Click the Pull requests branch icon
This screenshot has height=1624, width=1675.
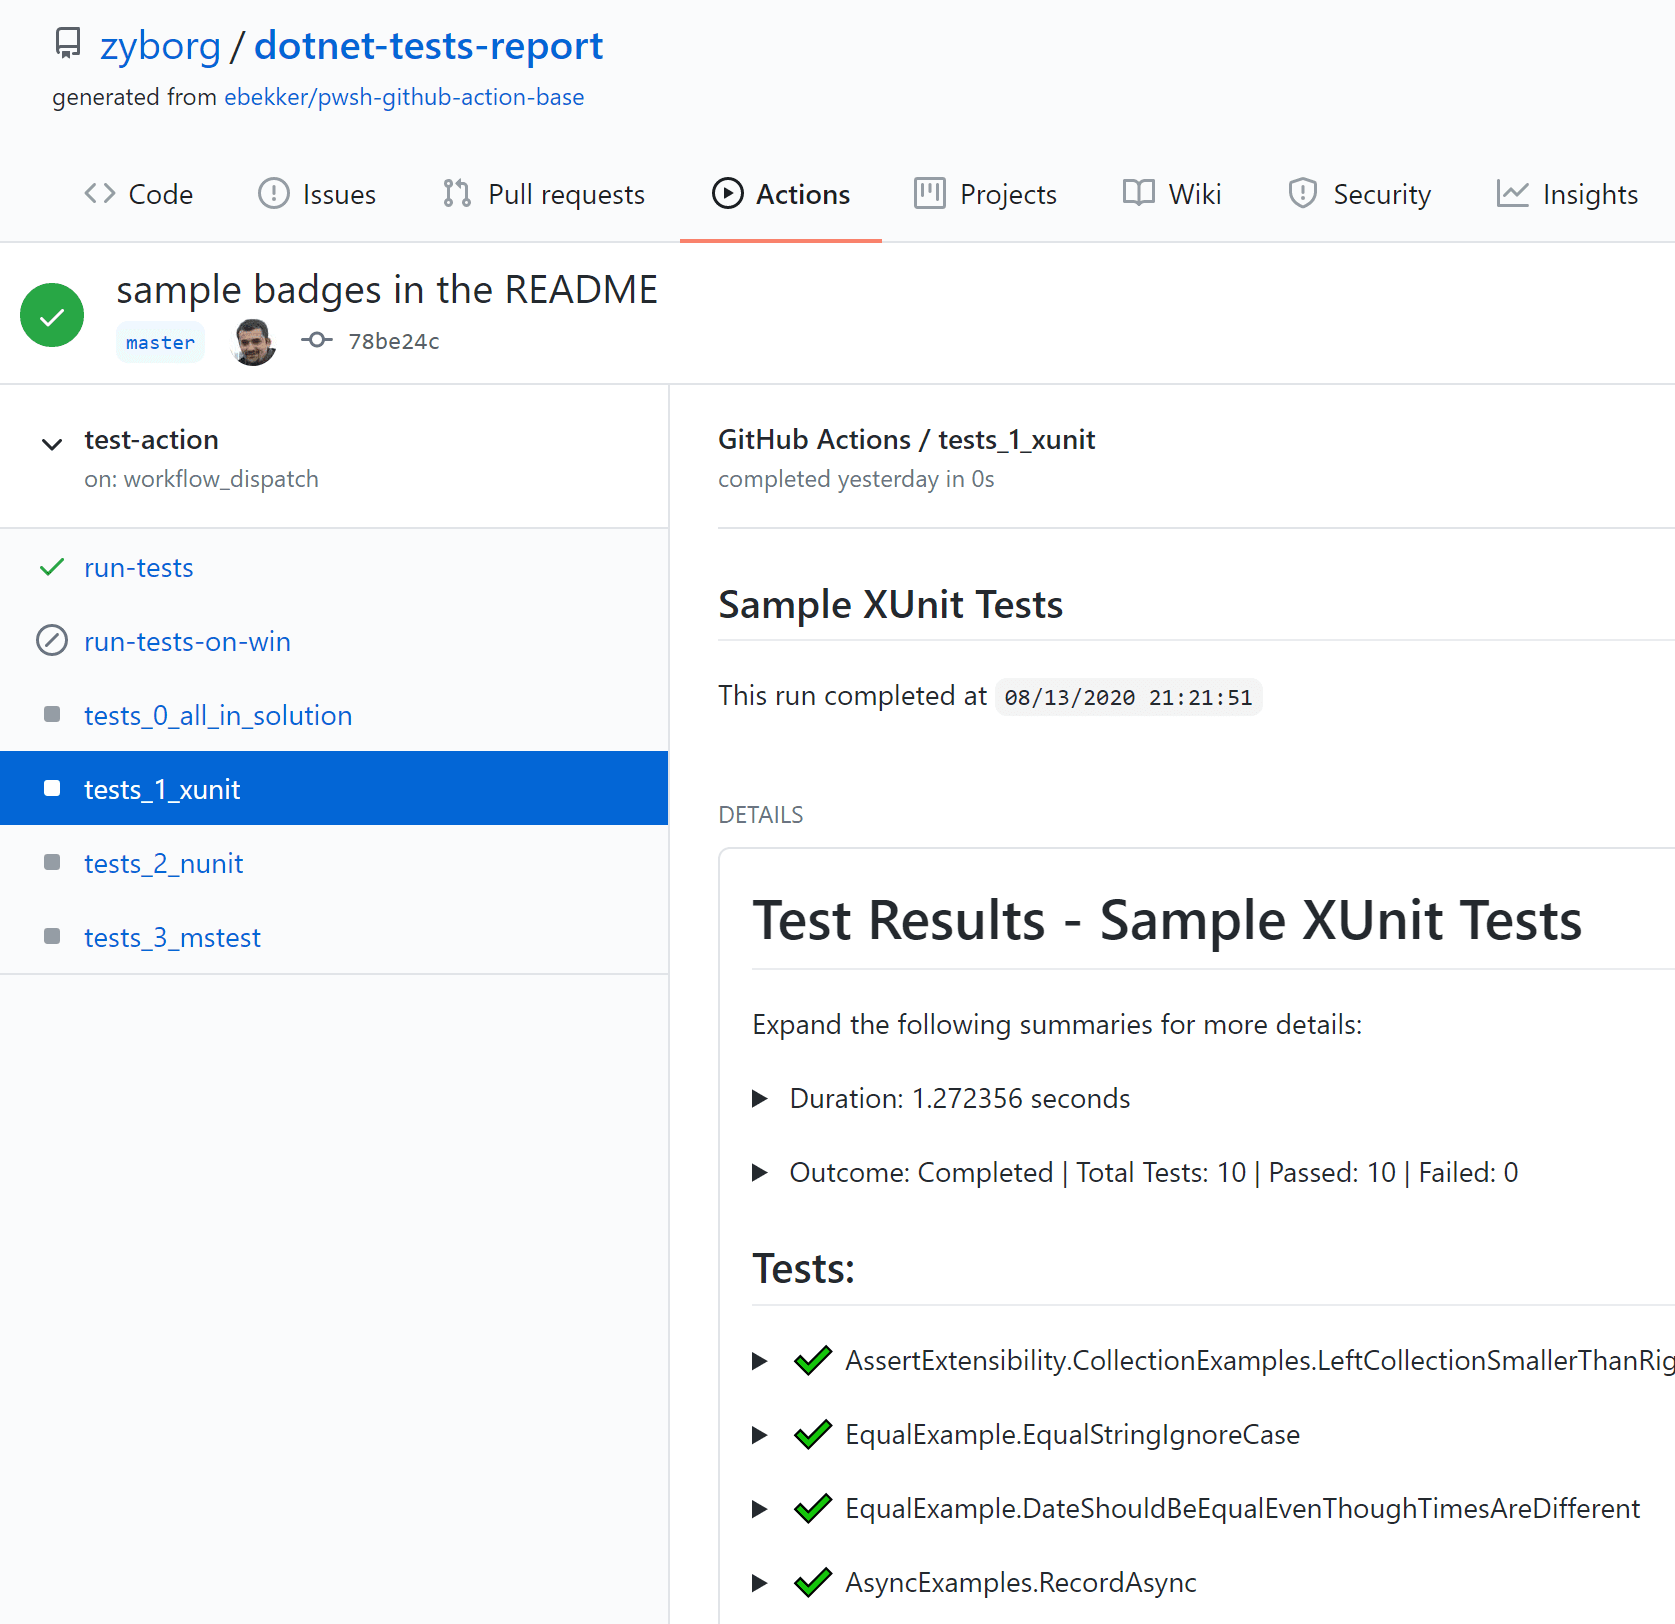coord(455,193)
